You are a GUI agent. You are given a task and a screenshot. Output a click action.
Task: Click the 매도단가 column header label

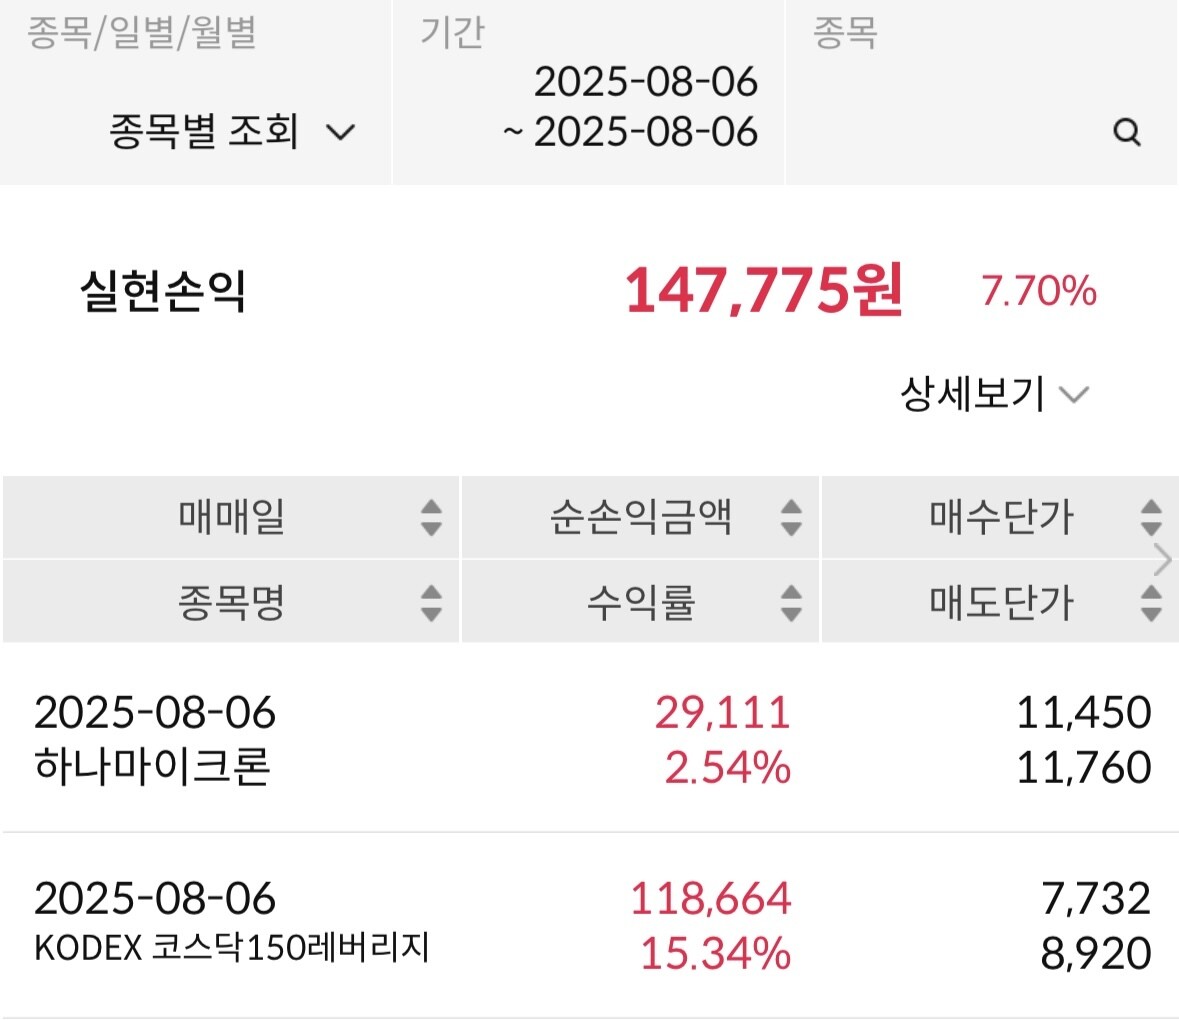[1001, 602]
